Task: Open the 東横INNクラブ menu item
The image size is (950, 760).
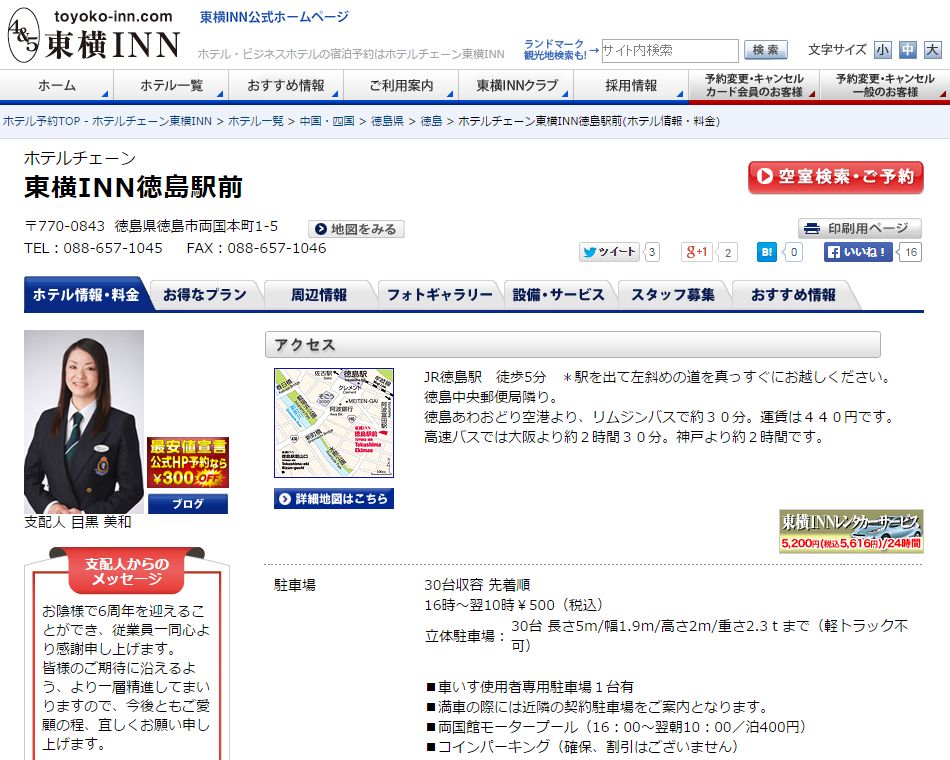Action: 516,85
